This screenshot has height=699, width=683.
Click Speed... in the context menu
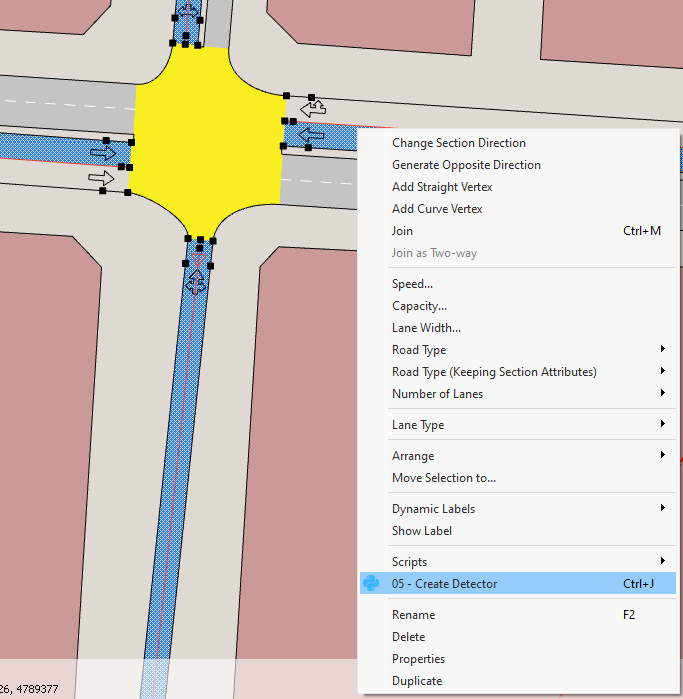[x=412, y=284]
